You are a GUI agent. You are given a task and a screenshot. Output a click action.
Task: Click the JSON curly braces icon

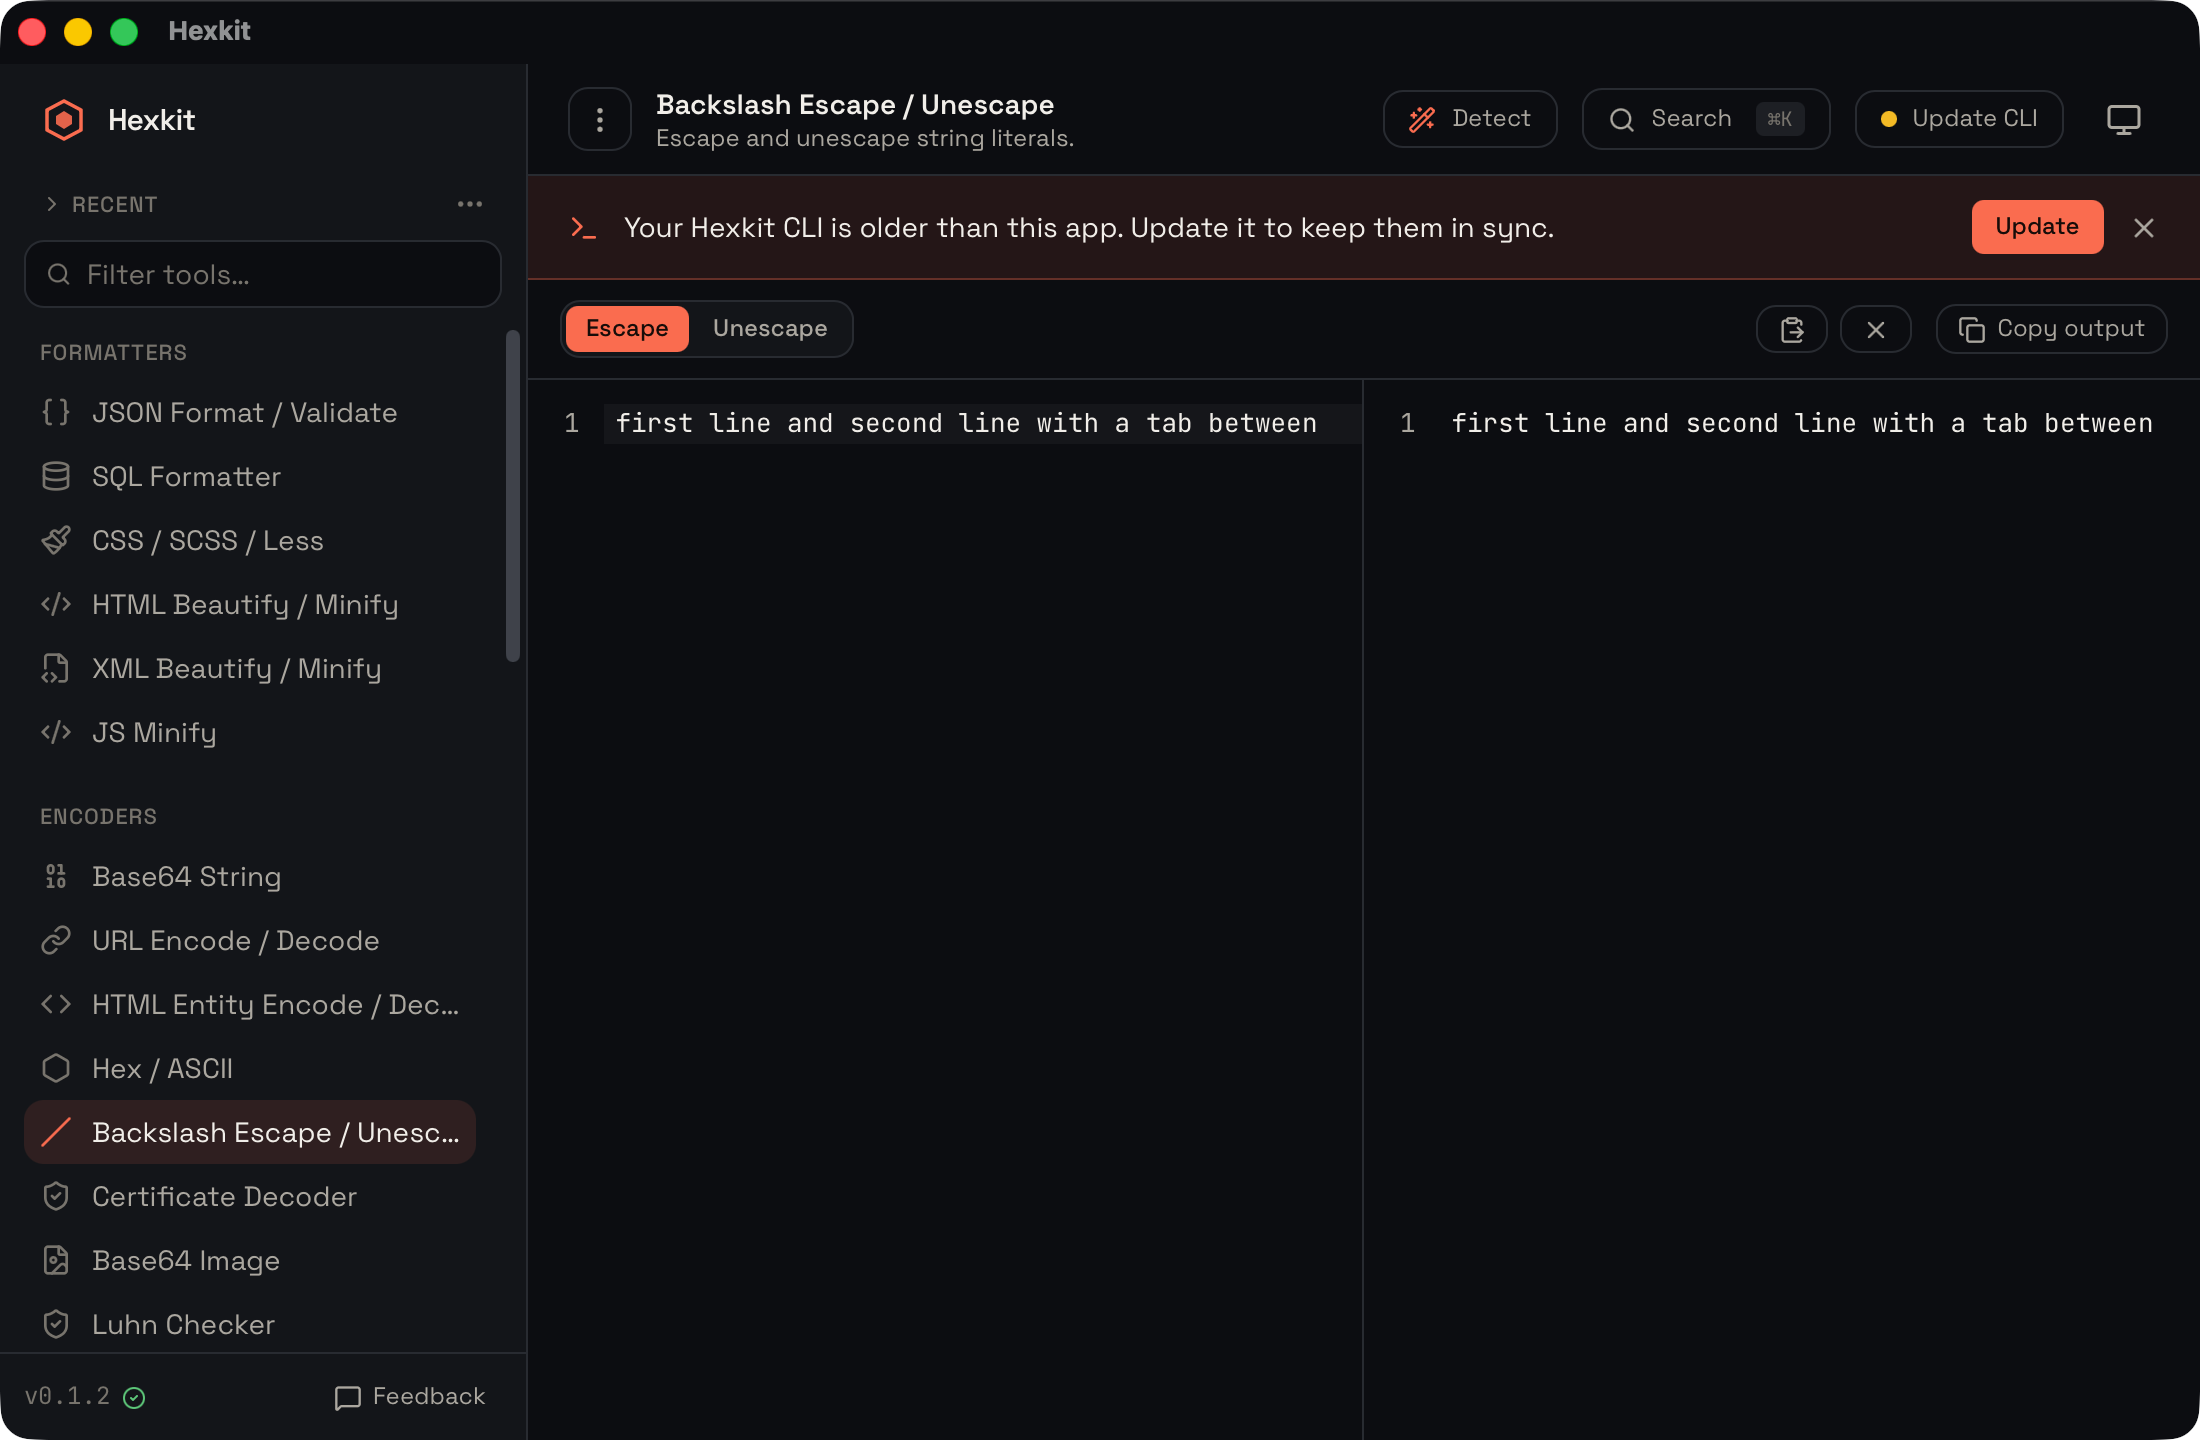point(56,412)
